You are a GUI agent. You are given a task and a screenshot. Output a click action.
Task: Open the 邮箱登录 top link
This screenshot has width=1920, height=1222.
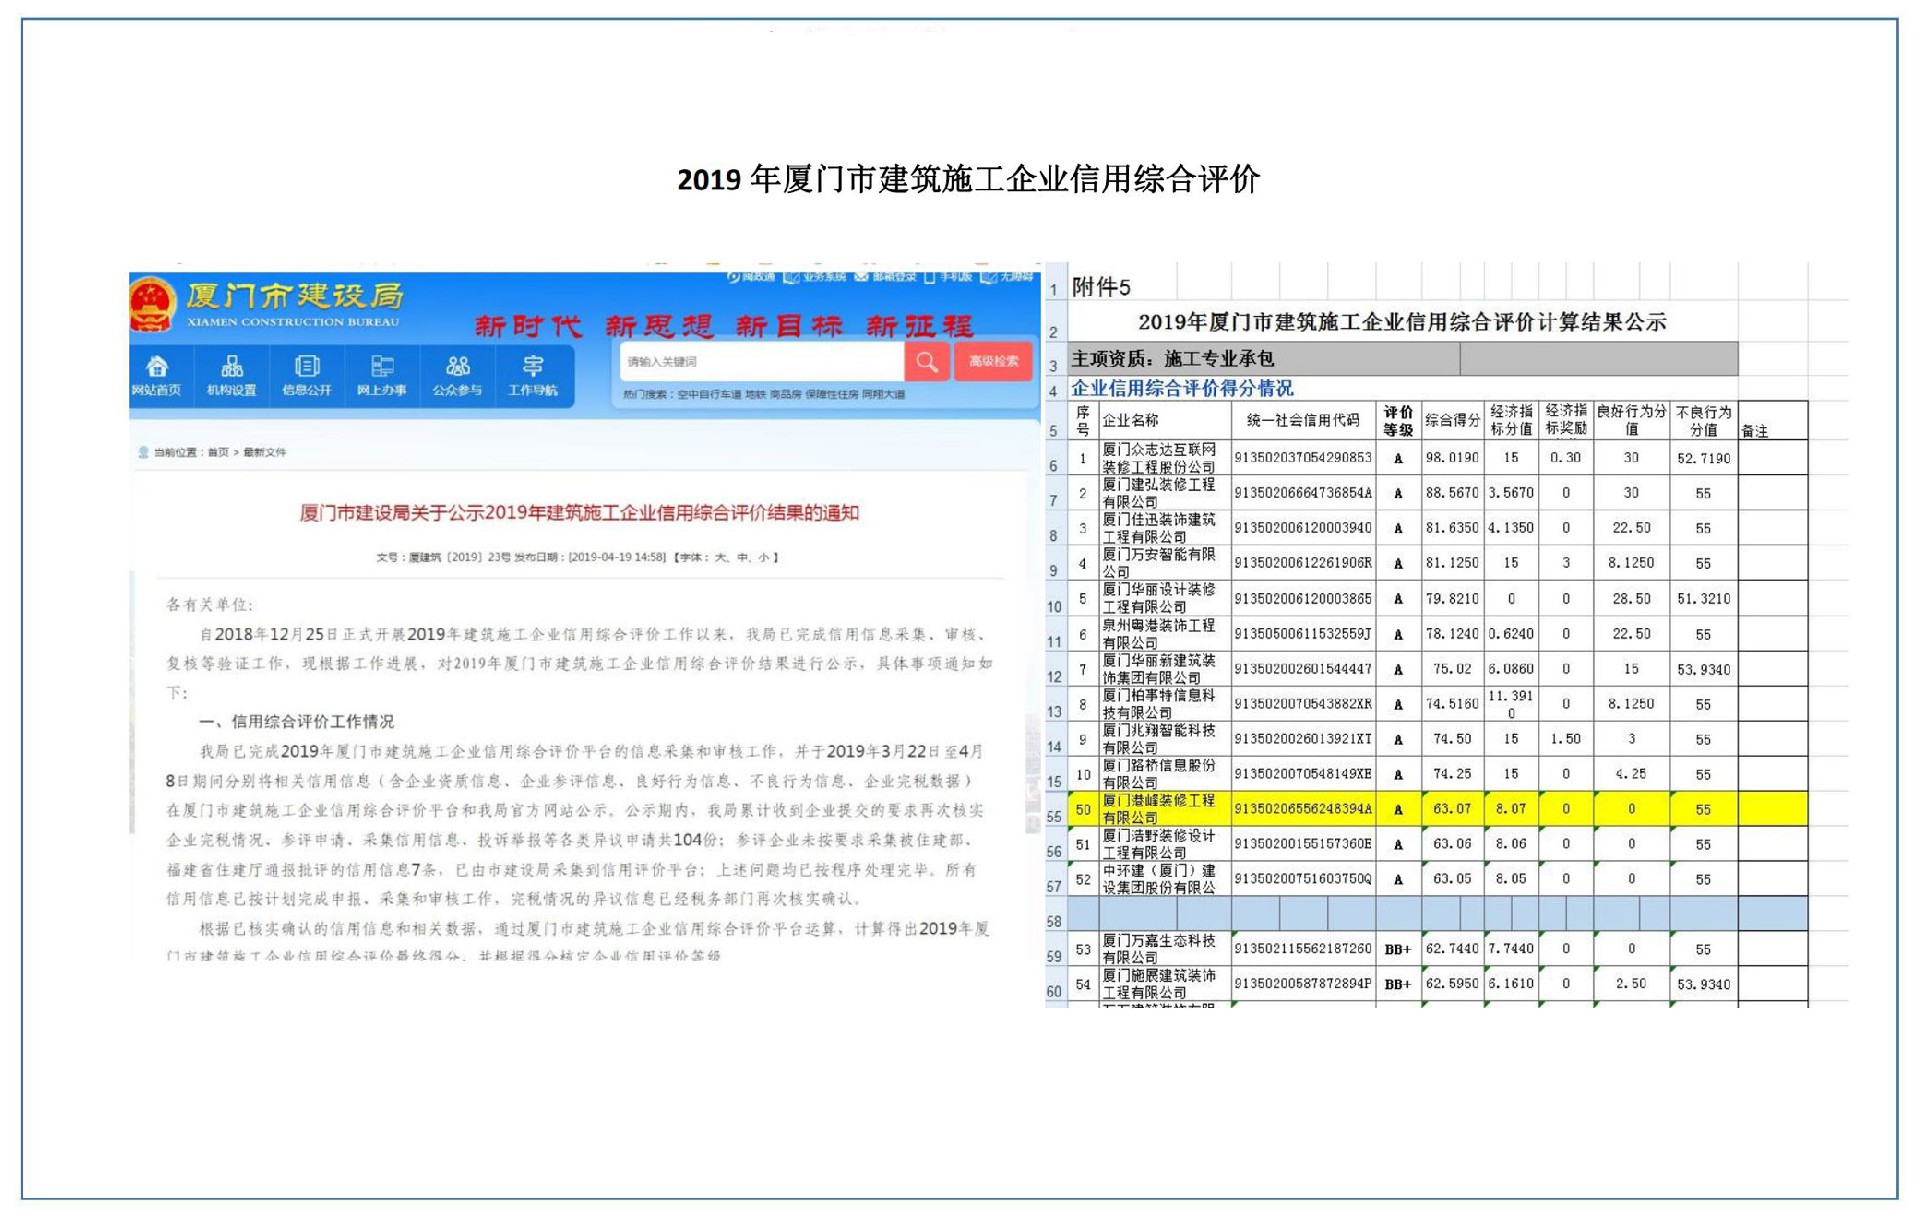point(885,276)
